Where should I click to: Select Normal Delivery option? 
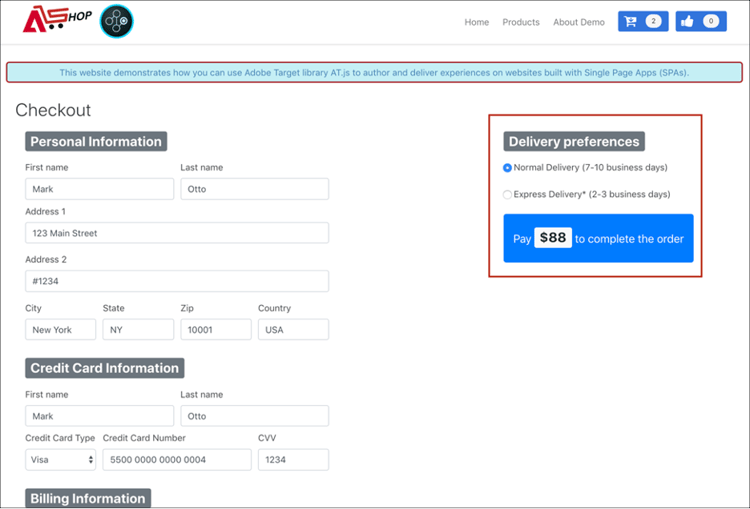tap(507, 168)
